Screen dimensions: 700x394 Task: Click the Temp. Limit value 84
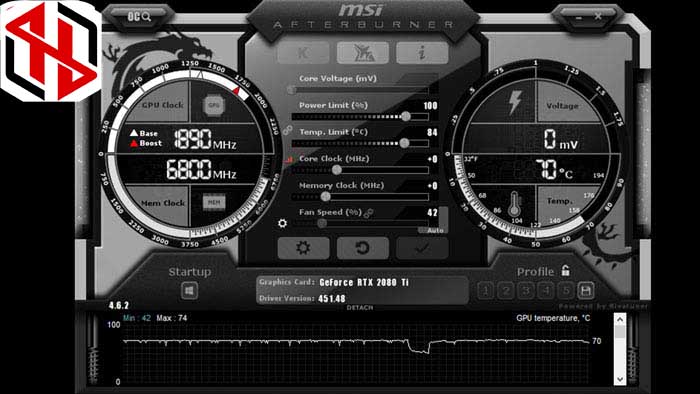click(432, 133)
